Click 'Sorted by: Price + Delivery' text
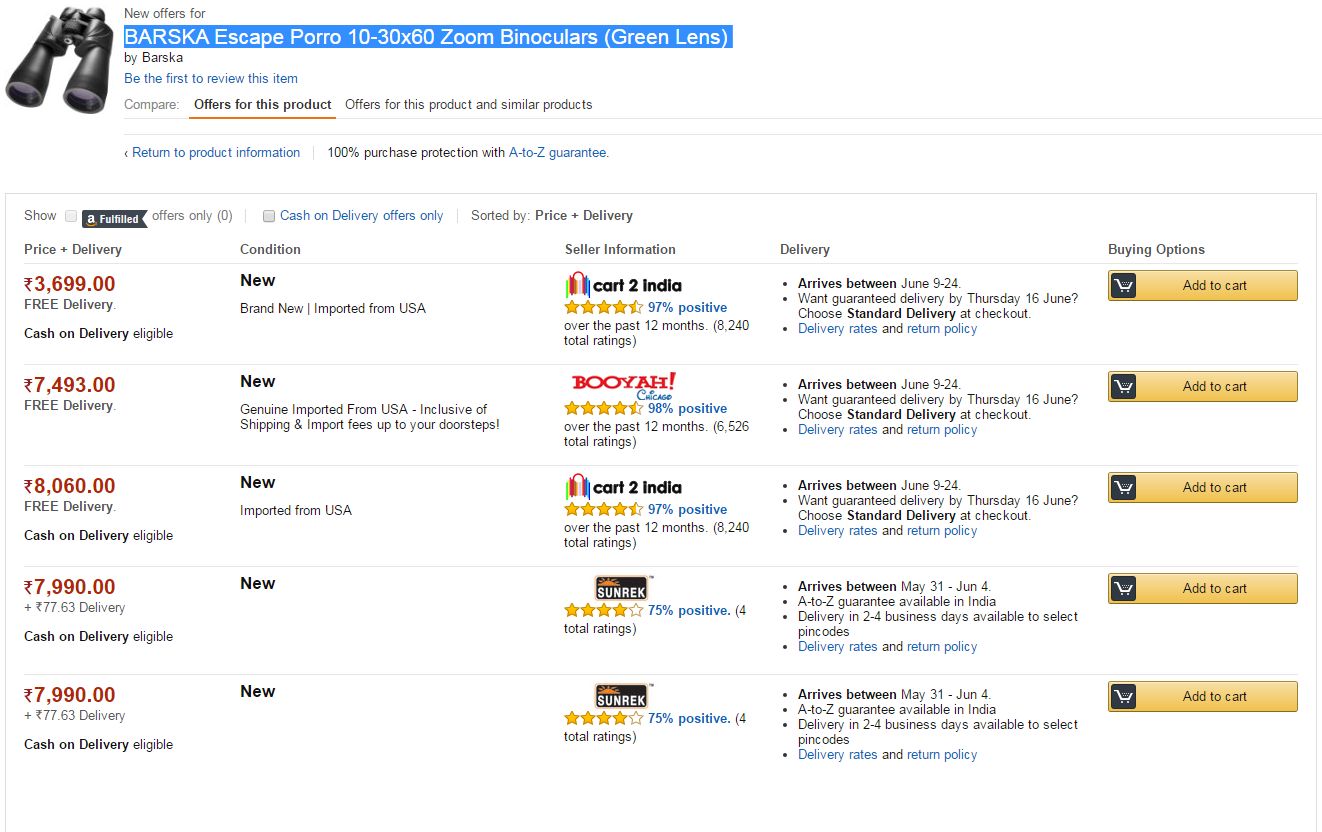This screenshot has height=832, width=1322. 552,215
